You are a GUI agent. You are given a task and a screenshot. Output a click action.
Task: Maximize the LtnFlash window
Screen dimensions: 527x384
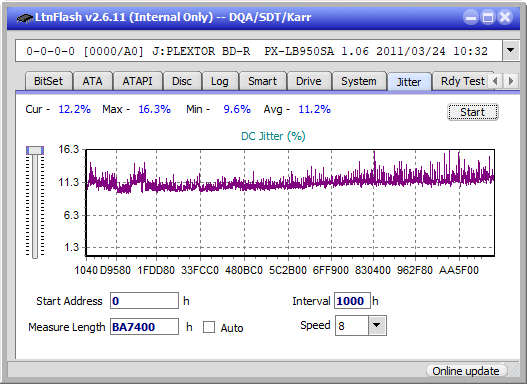[x=488, y=17]
